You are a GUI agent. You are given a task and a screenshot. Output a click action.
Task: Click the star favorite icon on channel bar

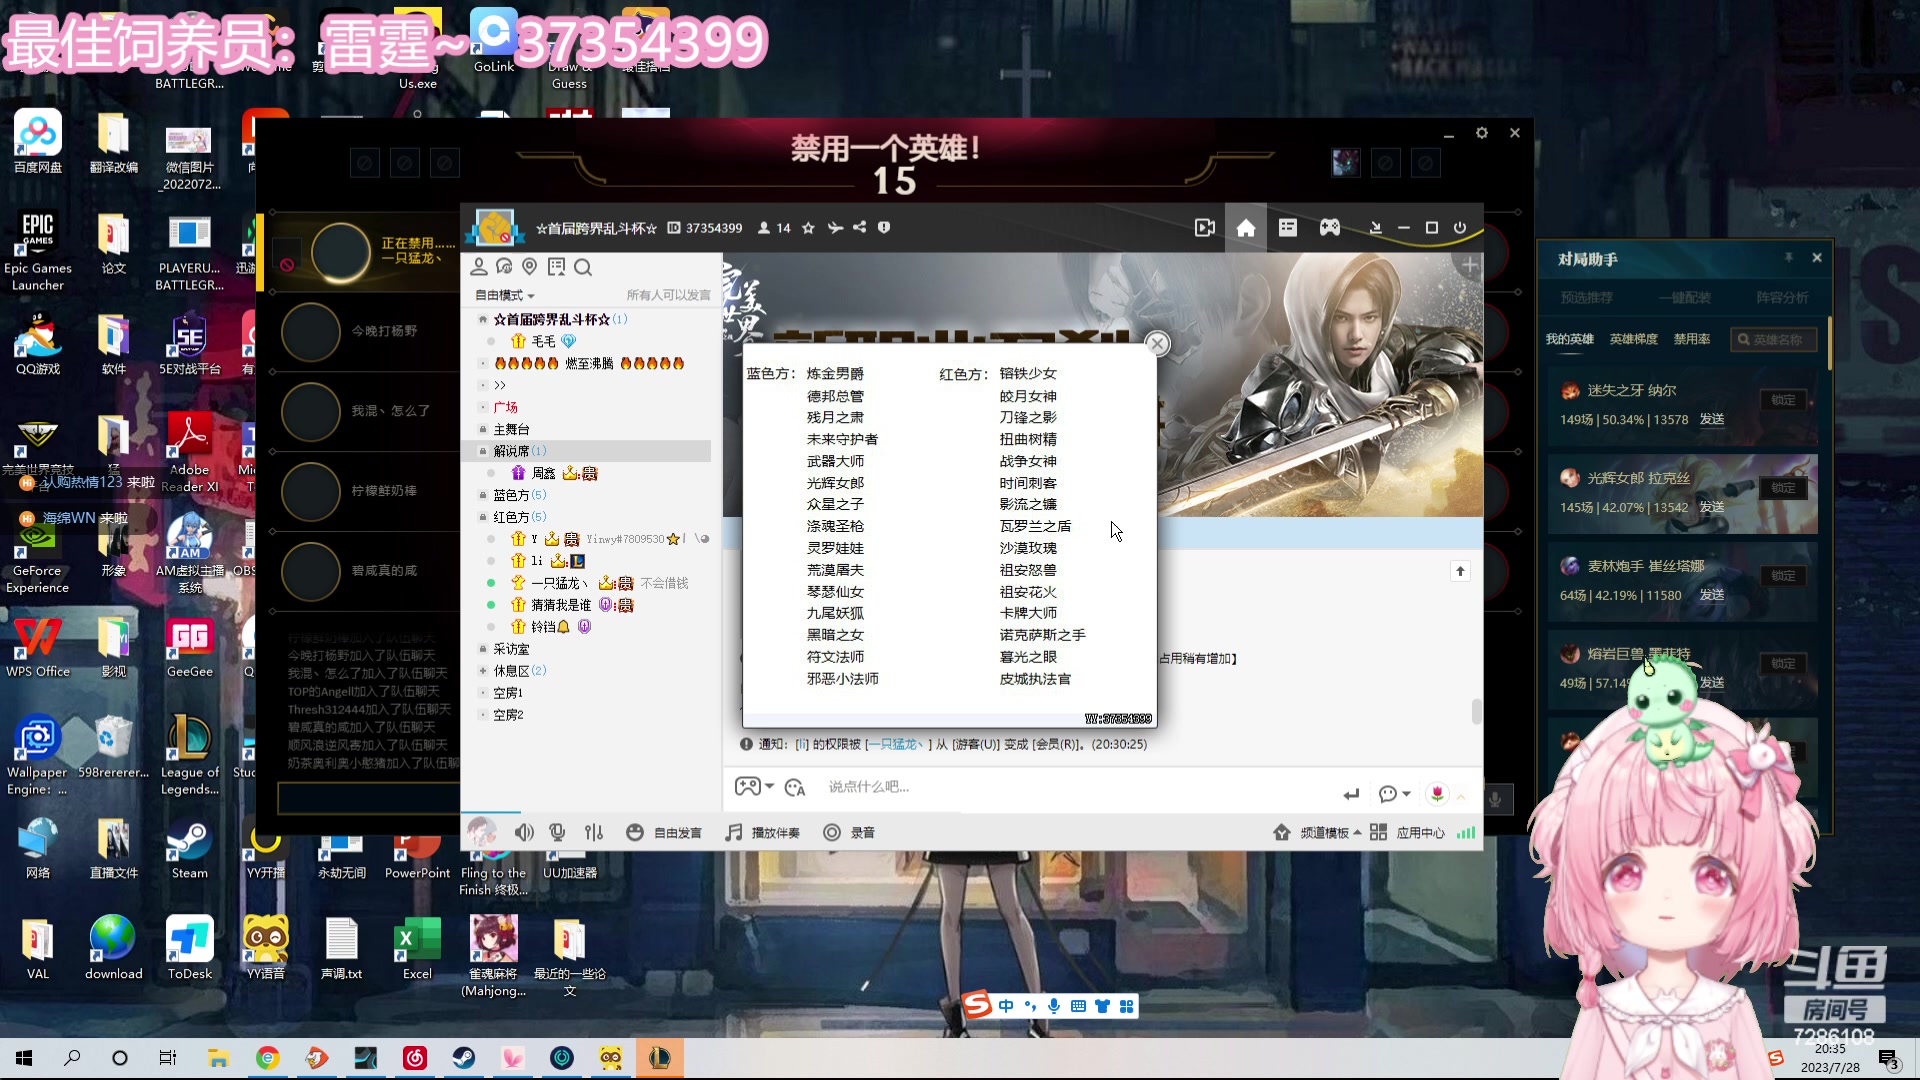pos(809,227)
